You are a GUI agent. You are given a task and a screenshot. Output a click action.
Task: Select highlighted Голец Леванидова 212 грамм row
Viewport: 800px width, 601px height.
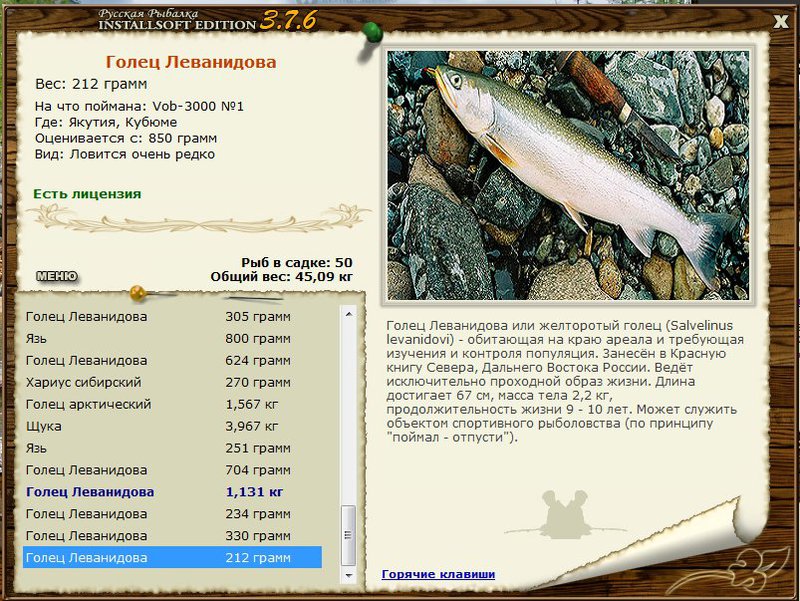tap(172, 557)
